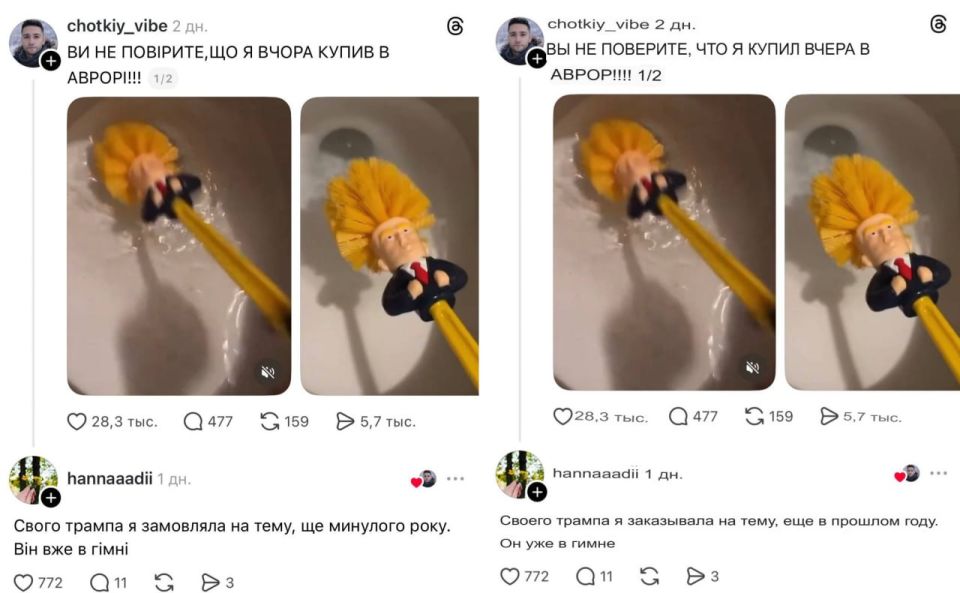Image resolution: width=960 pixels, height=593 pixels.
Task: Click the Threads logo in right post
Action: click(938, 24)
